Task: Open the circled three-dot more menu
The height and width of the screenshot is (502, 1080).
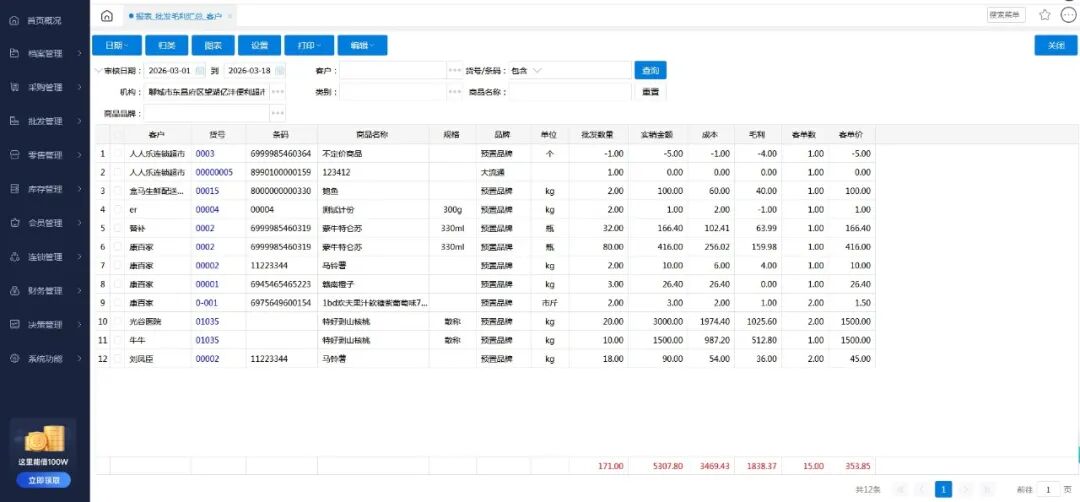Action: coord(1068,15)
